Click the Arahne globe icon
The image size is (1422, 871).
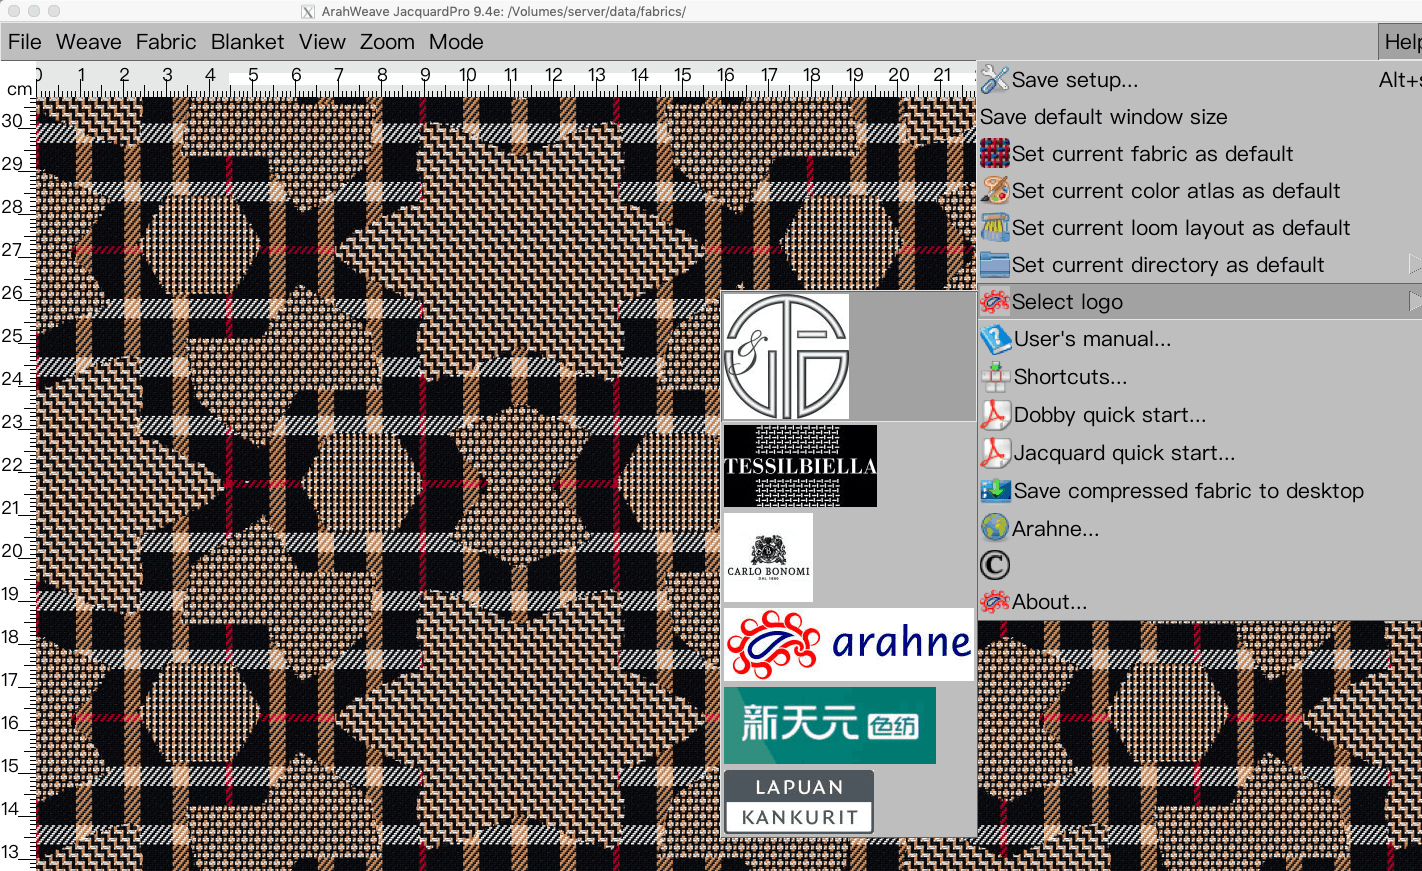pos(995,528)
